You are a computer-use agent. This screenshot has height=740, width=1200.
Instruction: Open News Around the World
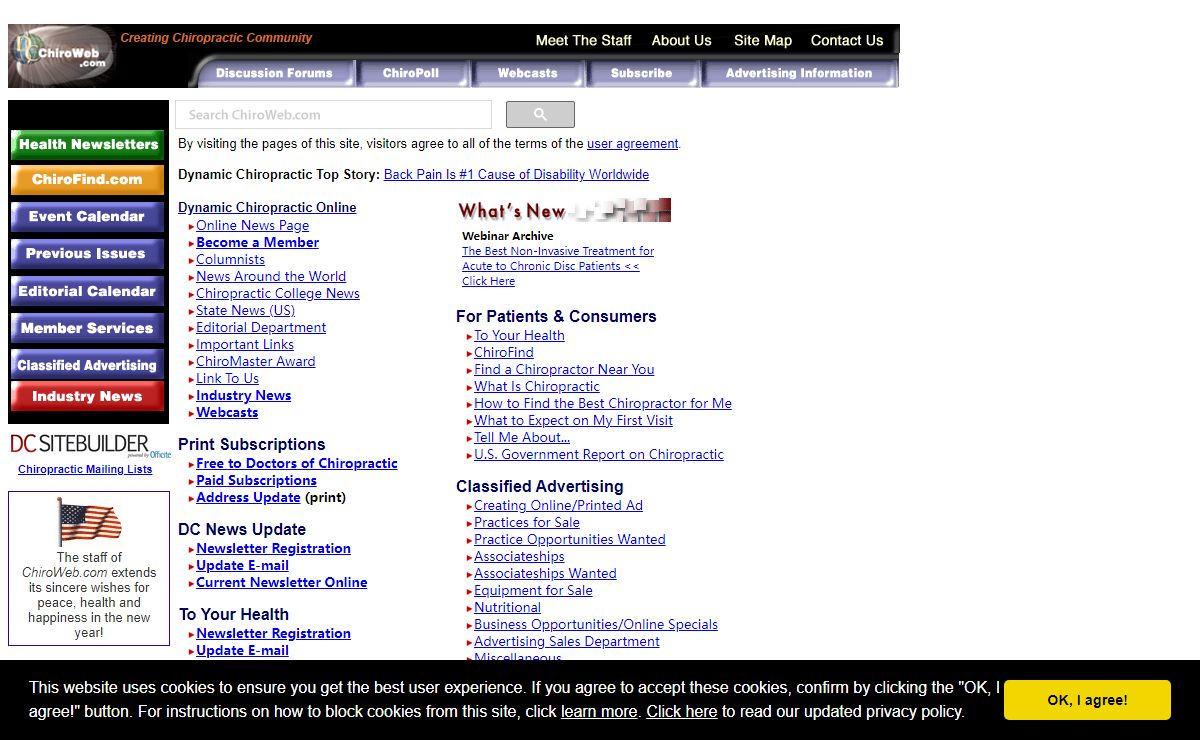pos(271,277)
